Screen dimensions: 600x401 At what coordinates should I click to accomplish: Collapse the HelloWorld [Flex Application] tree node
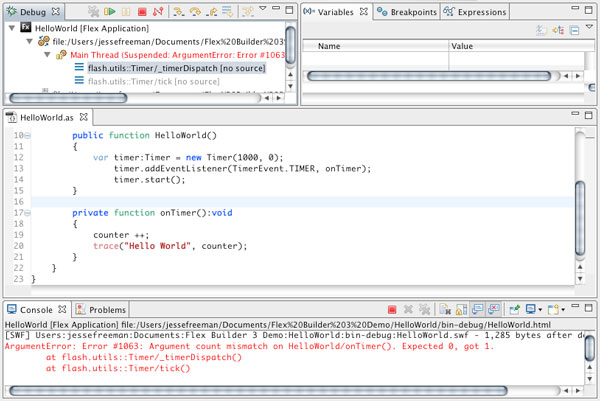pos(12,28)
